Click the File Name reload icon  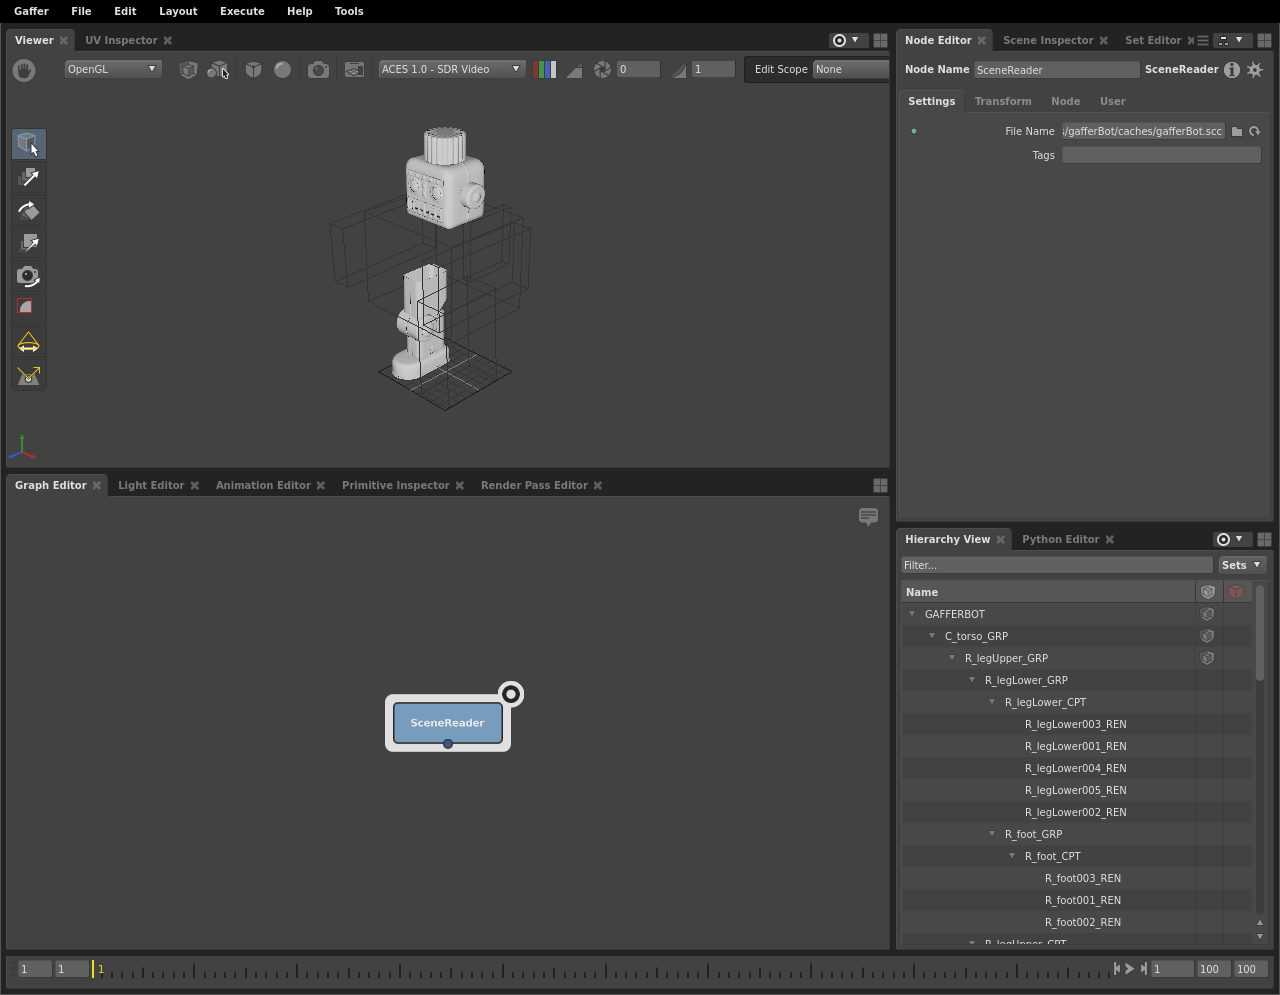[1254, 131]
